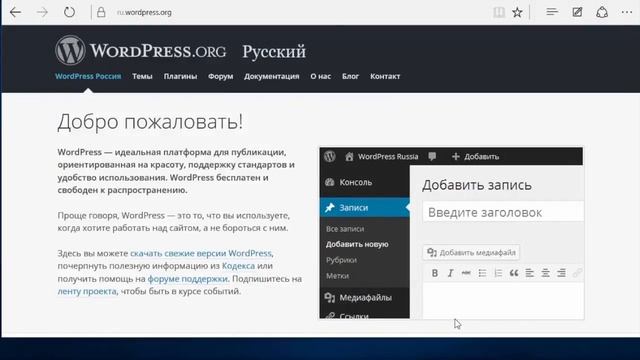
Task: Open the Темы menu item
Action: pos(142,76)
